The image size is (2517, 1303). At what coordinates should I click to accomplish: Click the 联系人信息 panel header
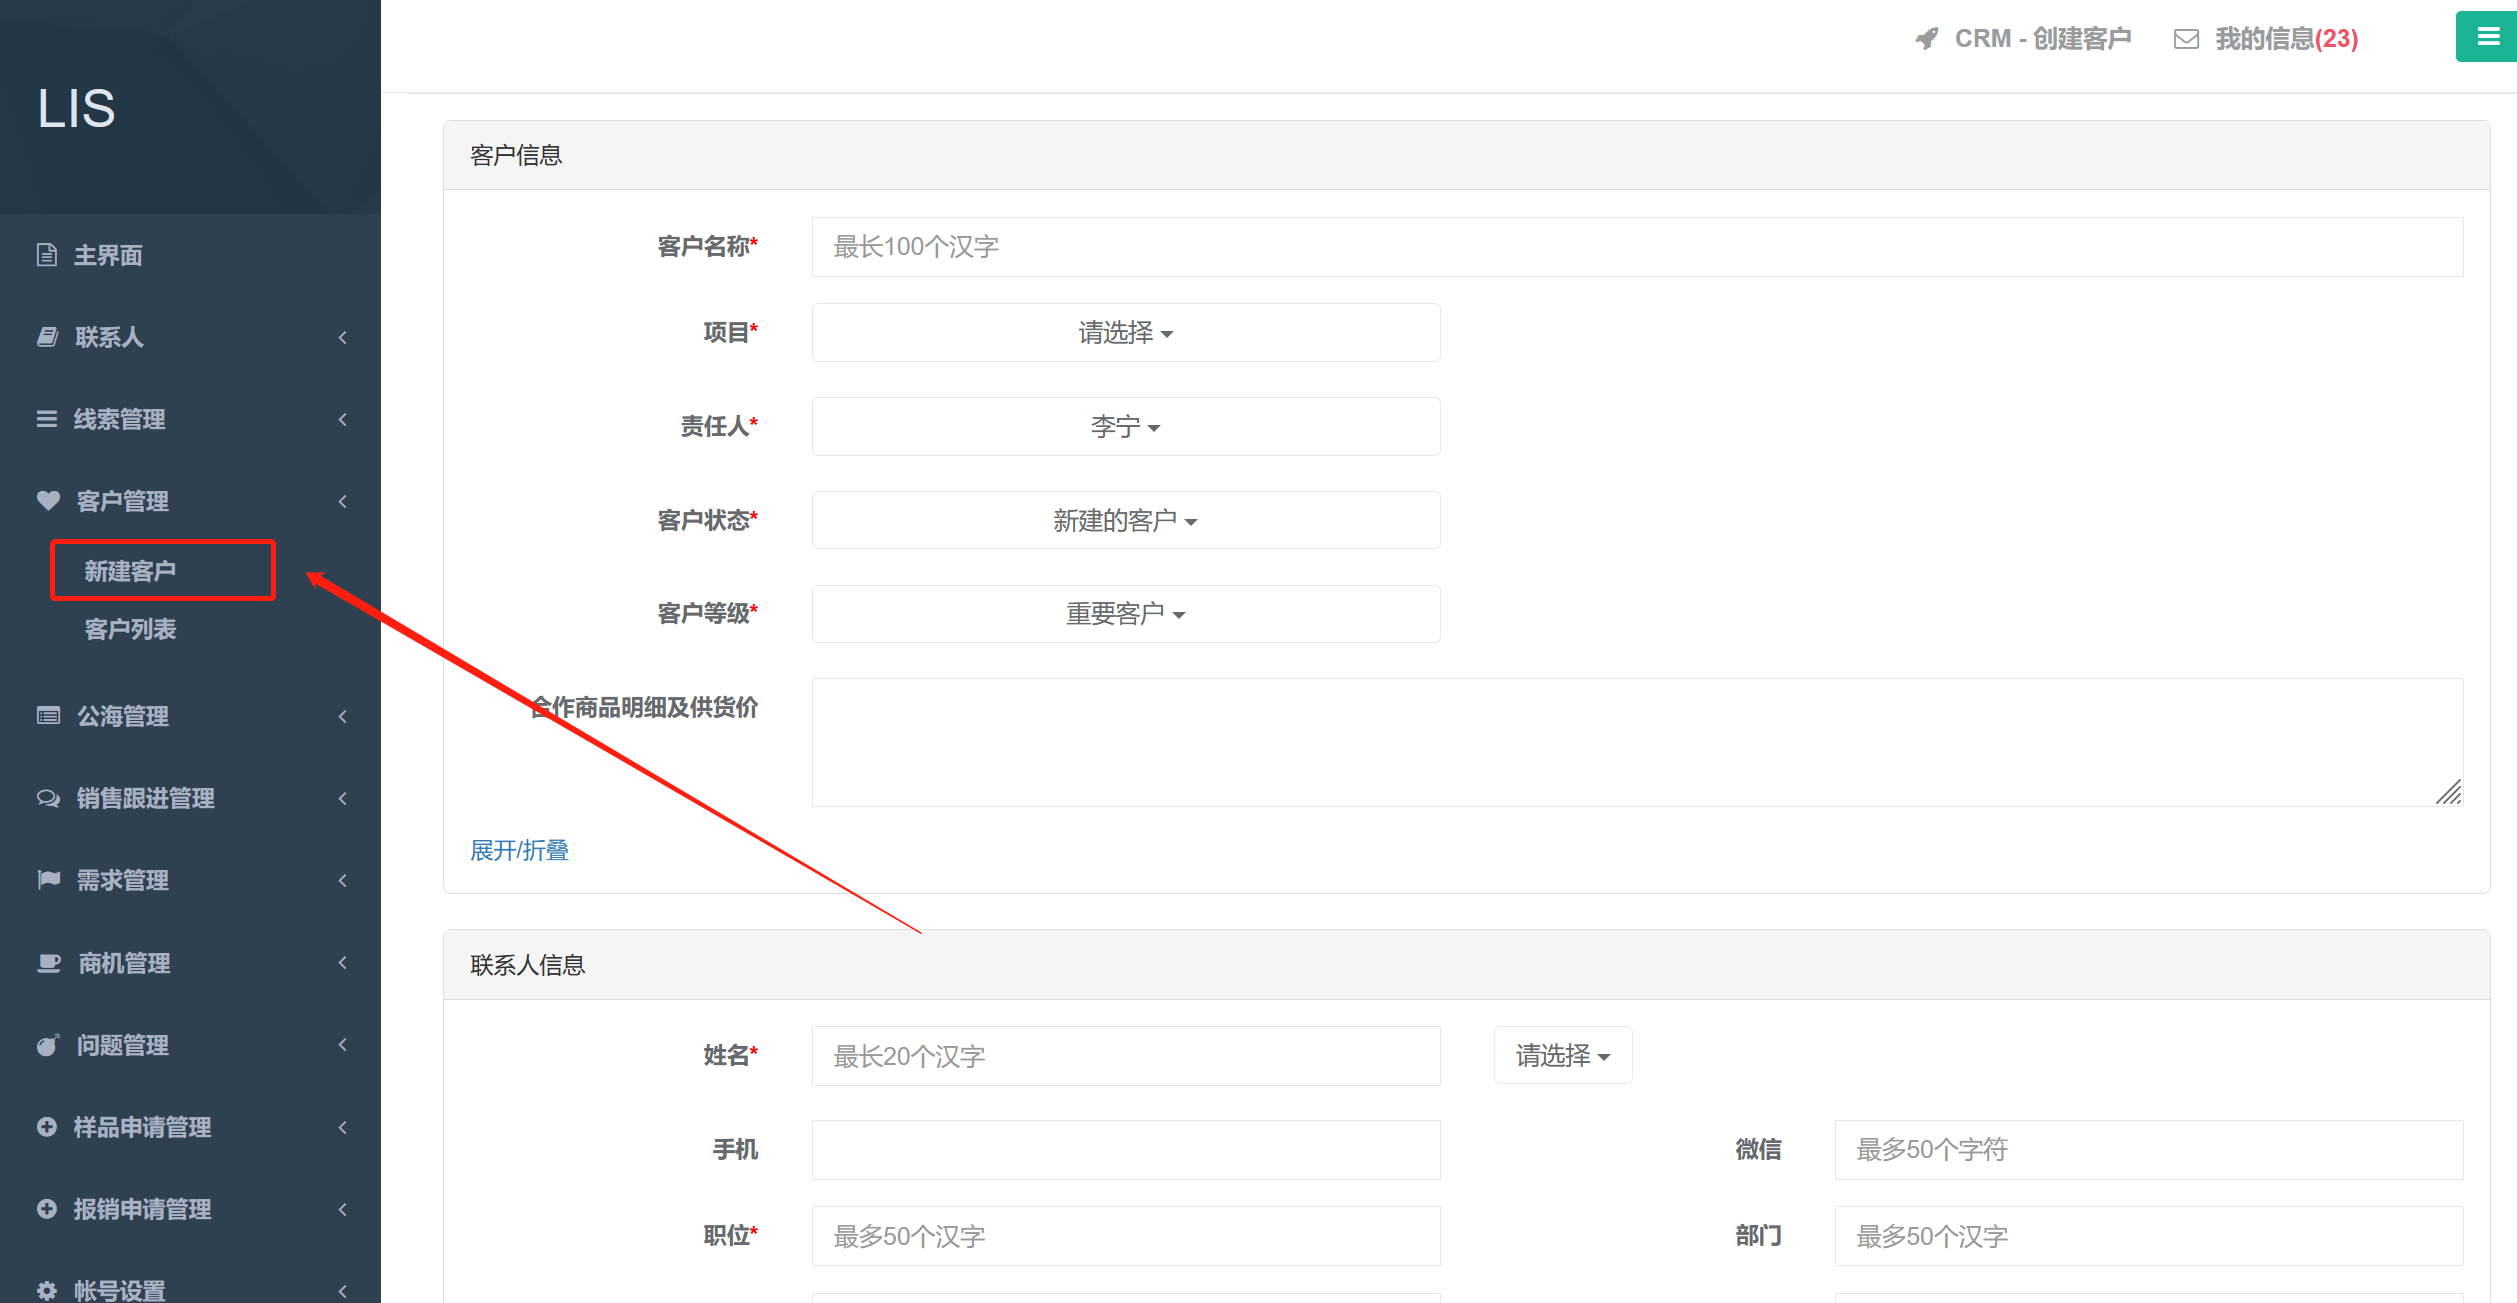(1466, 965)
